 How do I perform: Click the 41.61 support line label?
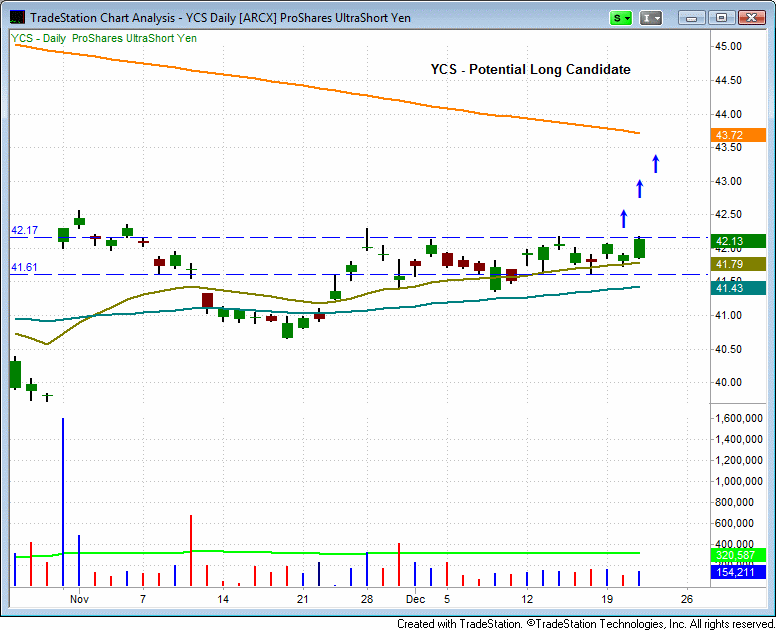(x=24, y=267)
